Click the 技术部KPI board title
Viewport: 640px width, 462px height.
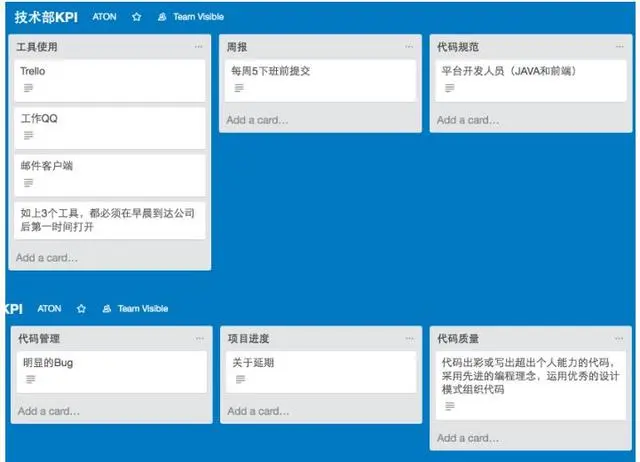point(47,17)
